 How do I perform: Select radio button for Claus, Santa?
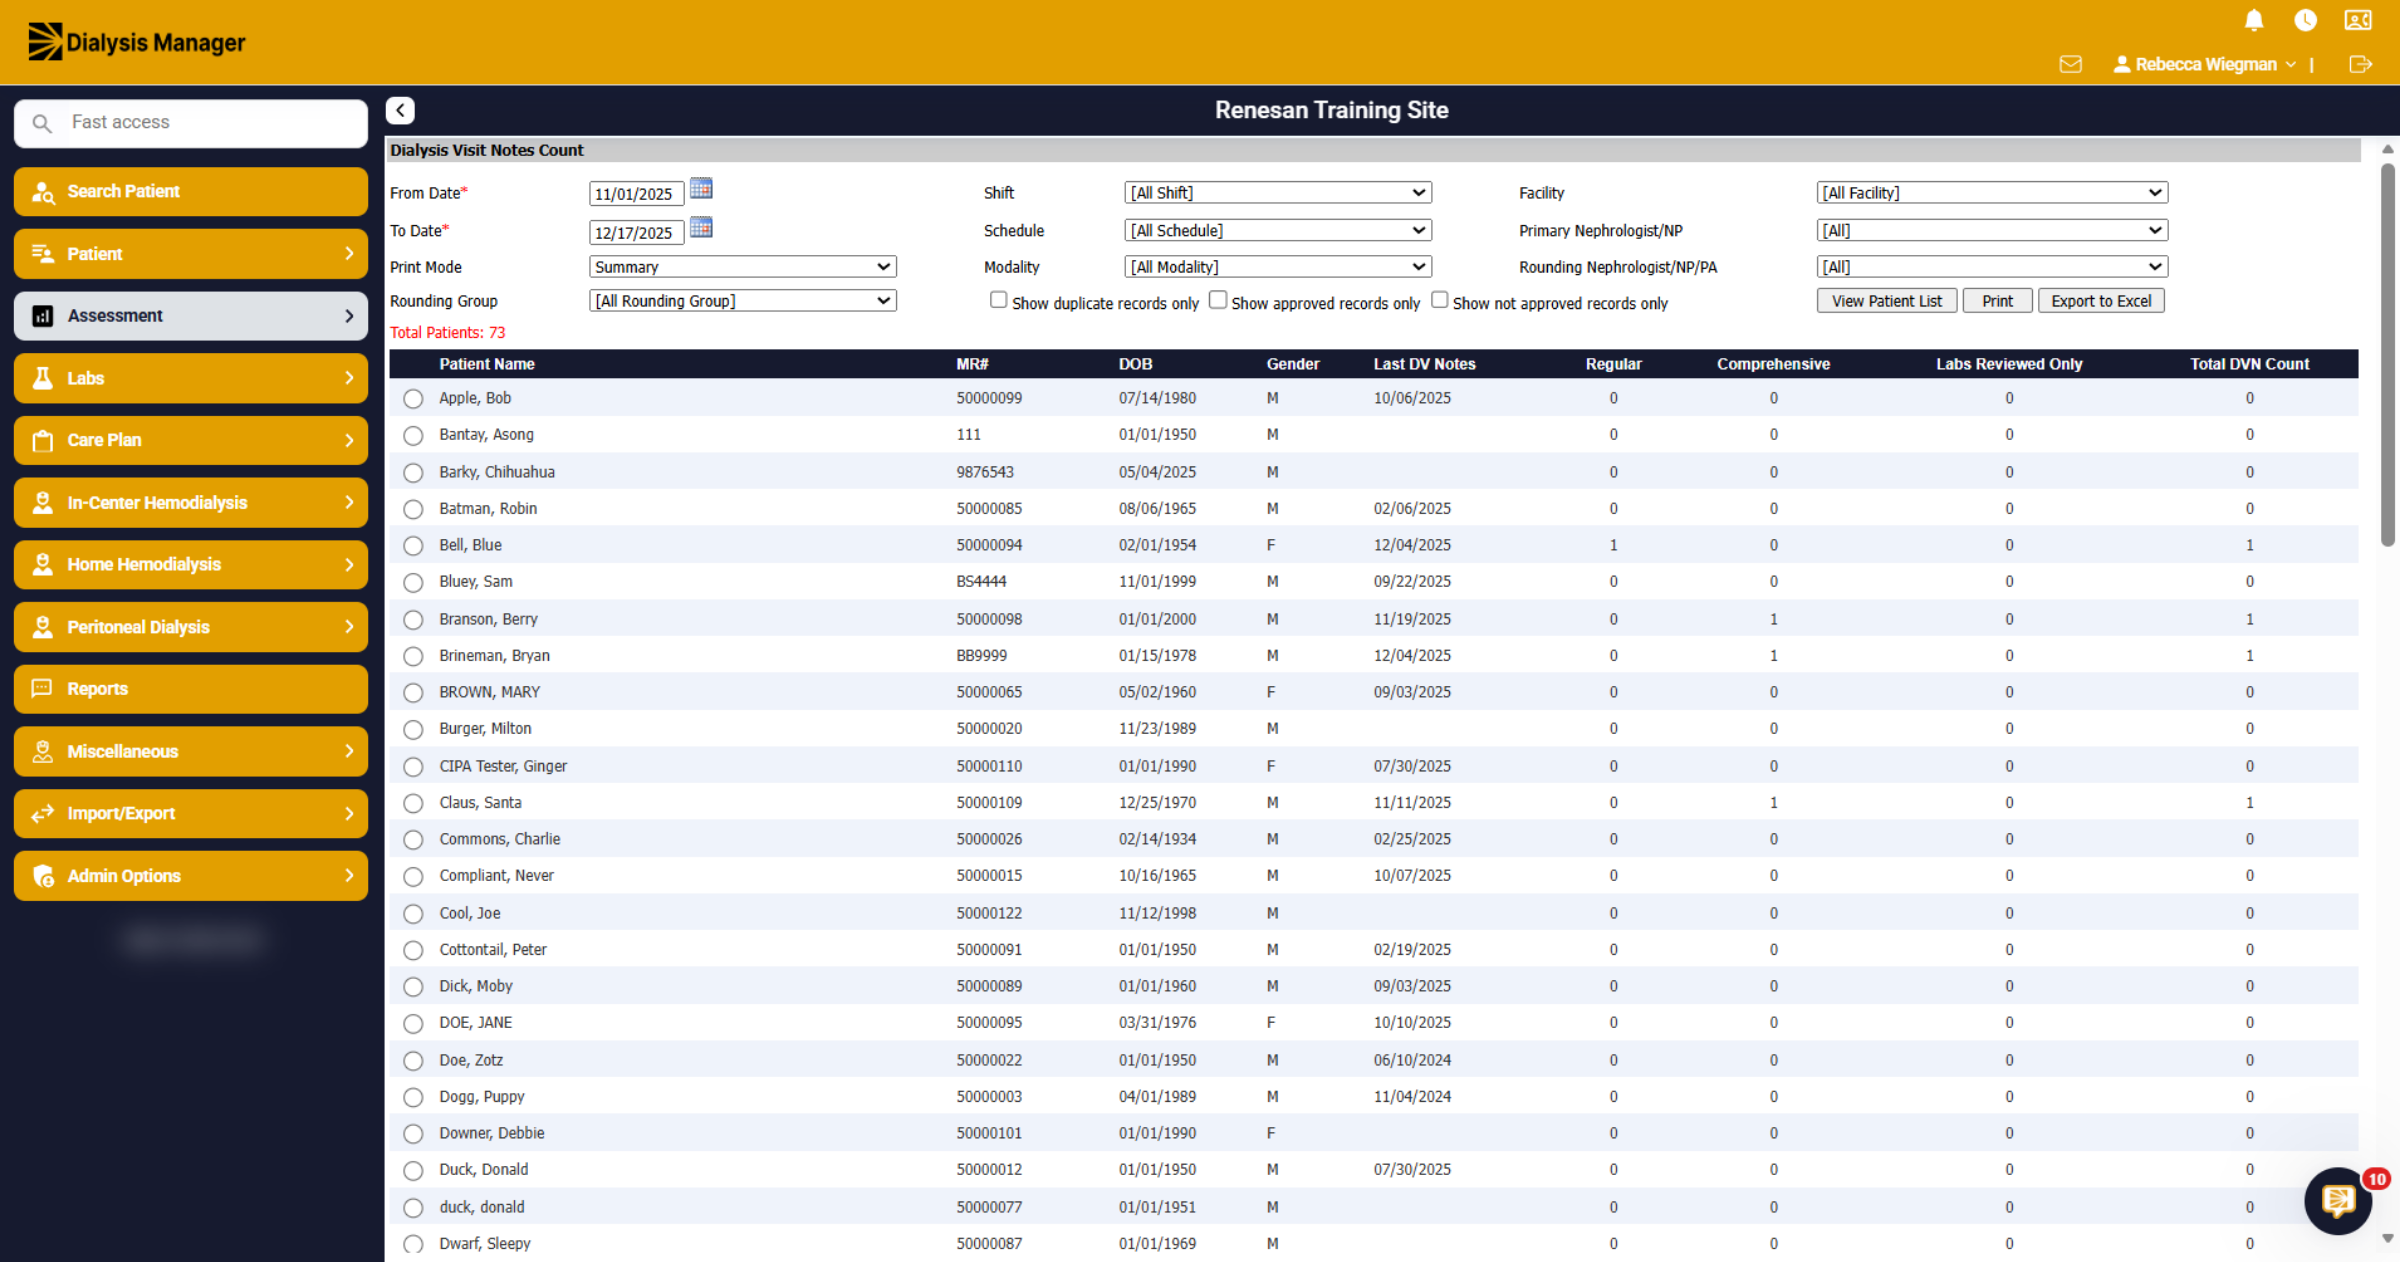point(413,803)
